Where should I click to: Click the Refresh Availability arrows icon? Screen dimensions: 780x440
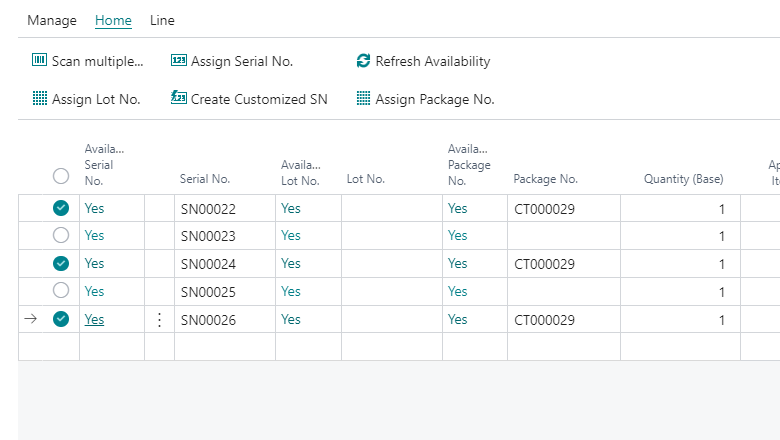[363, 61]
